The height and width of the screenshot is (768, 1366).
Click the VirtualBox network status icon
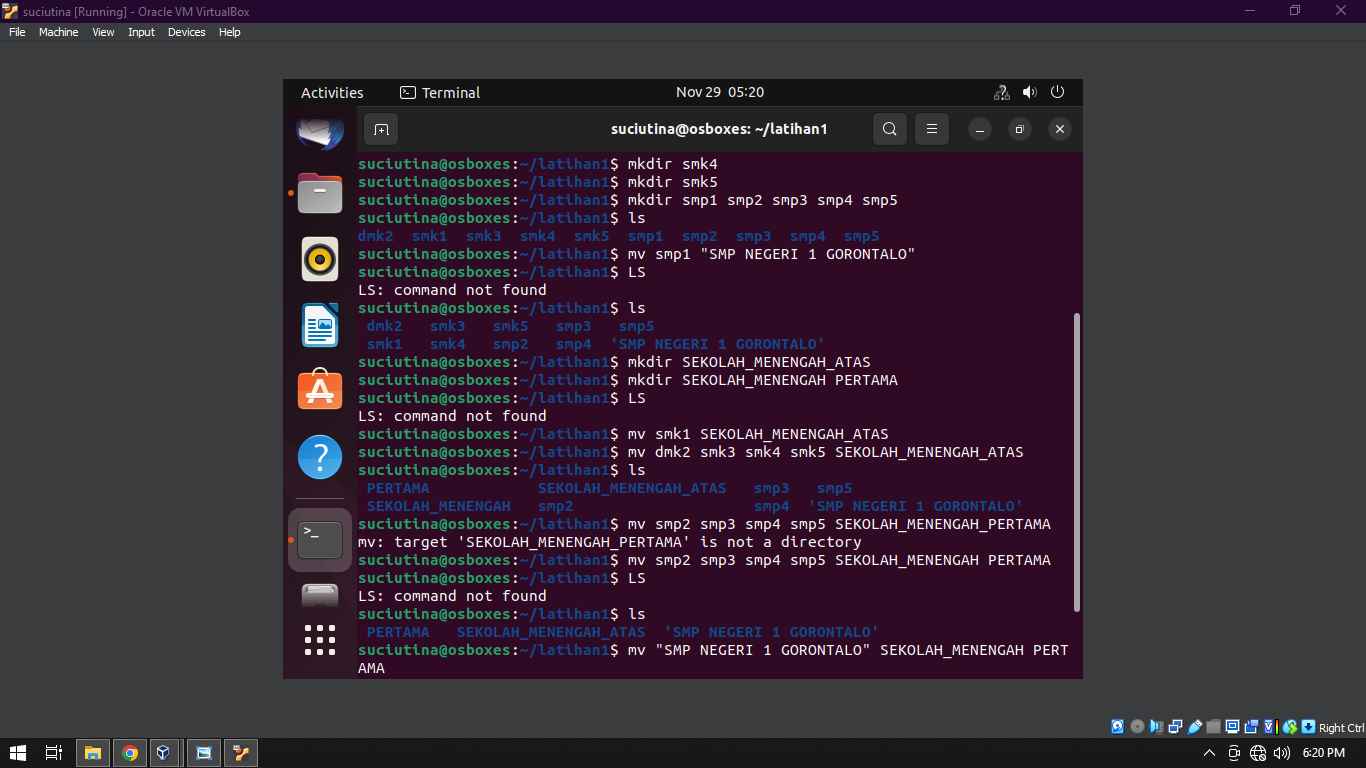pyautogui.click(x=1175, y=727)
